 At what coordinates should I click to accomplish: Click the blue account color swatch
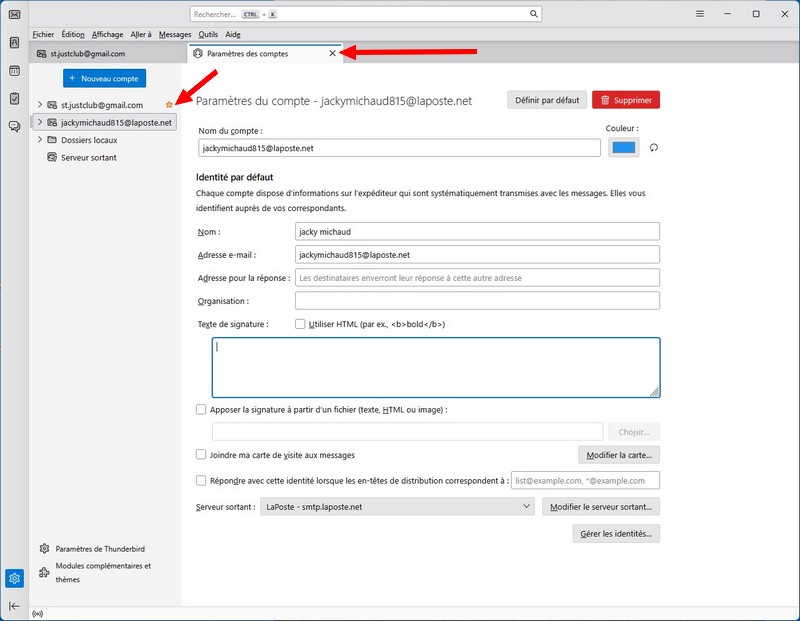[623, 148]
